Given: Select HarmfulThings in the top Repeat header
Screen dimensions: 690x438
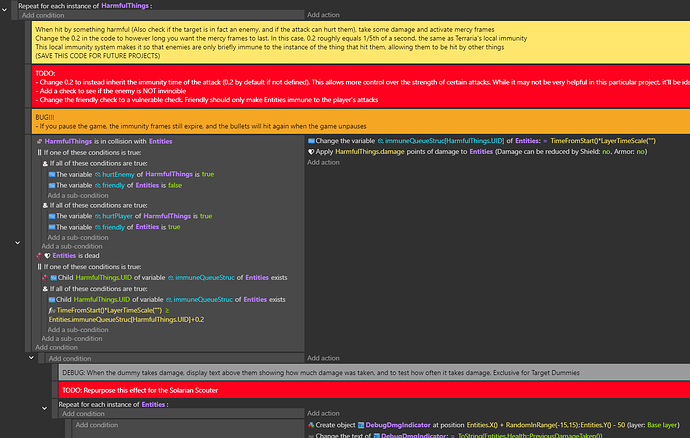Looking at the screenshot, I should [x=125, y=6].
